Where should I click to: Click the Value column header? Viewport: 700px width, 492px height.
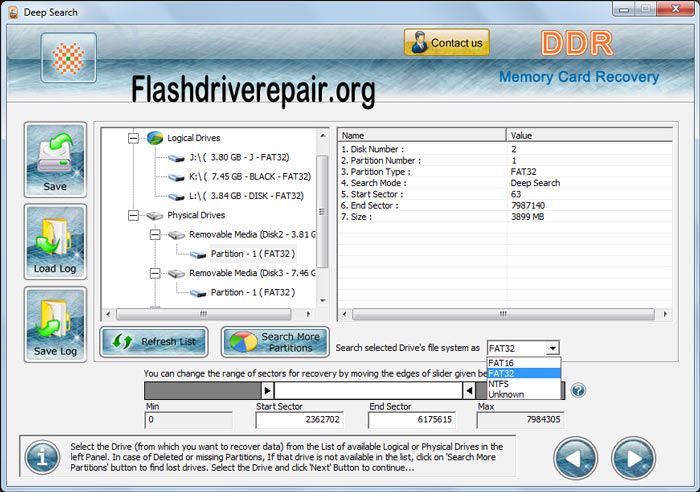click(589, 135)
